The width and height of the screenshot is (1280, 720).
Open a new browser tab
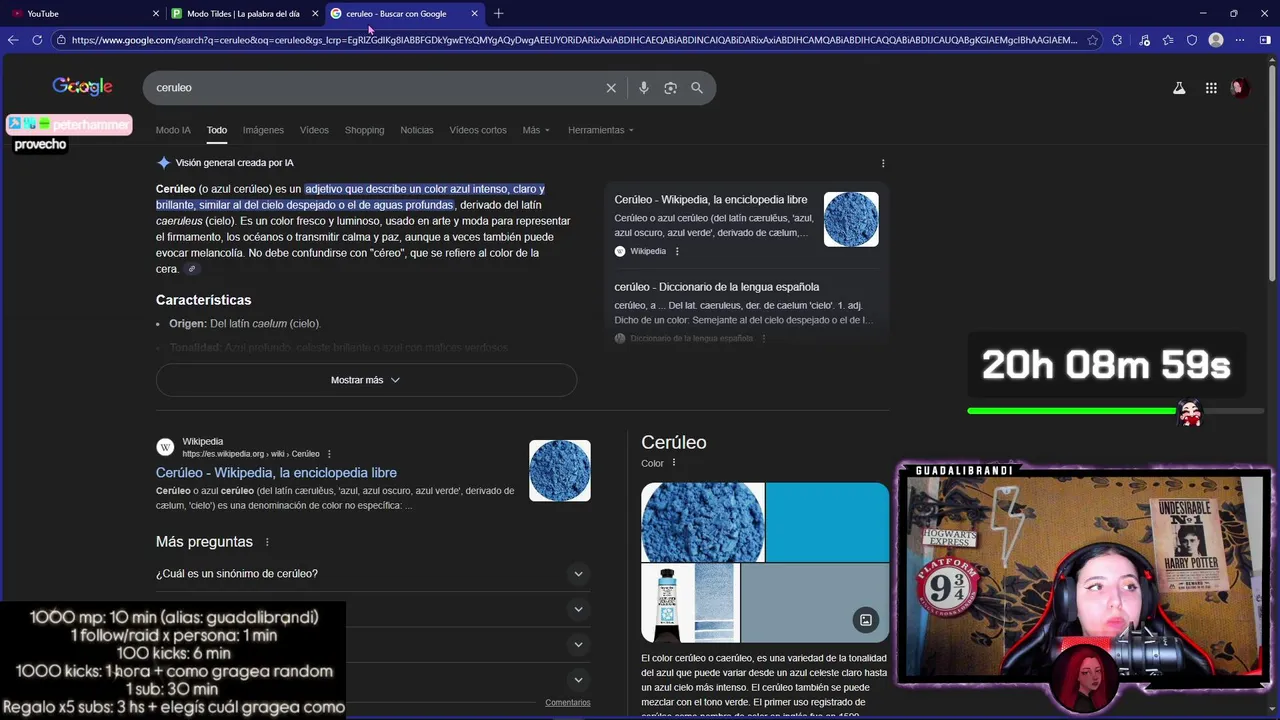point(499,13)
